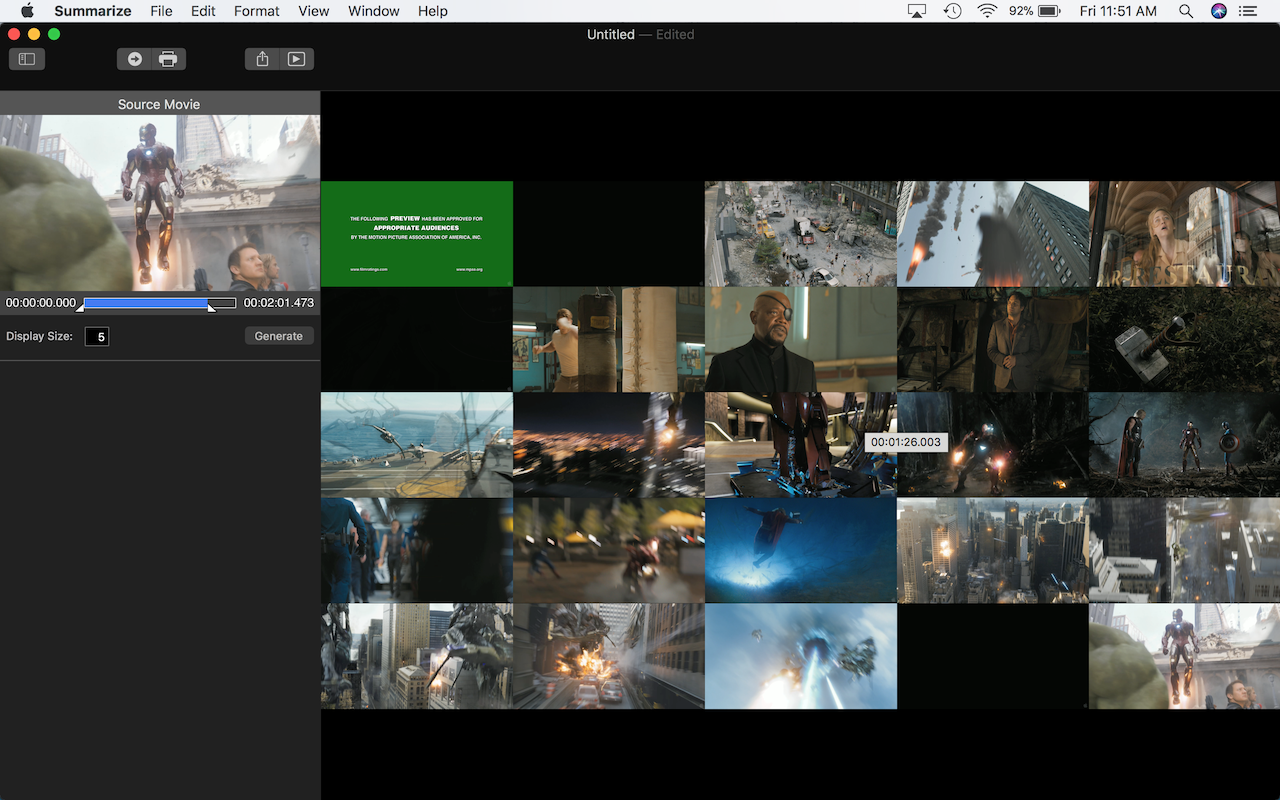Click the Generate button

279,336
